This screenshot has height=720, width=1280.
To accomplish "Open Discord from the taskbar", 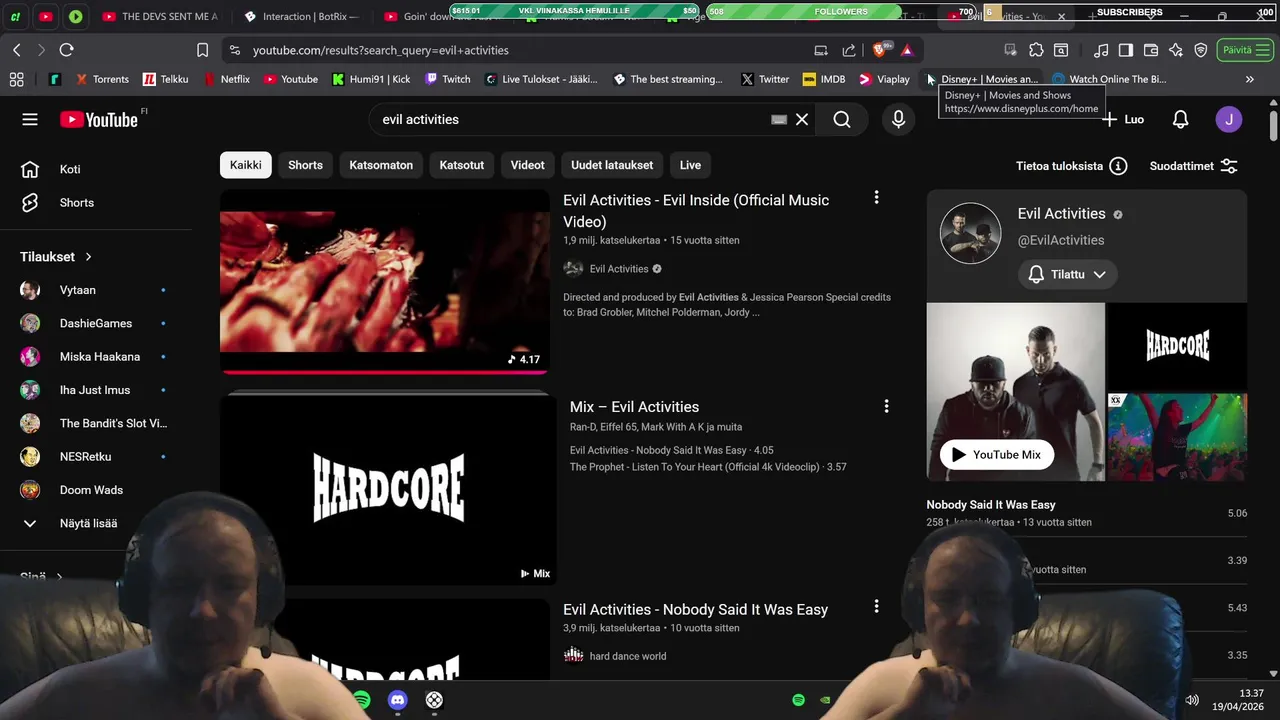I will pyautogui.click(x=398, y=700).
